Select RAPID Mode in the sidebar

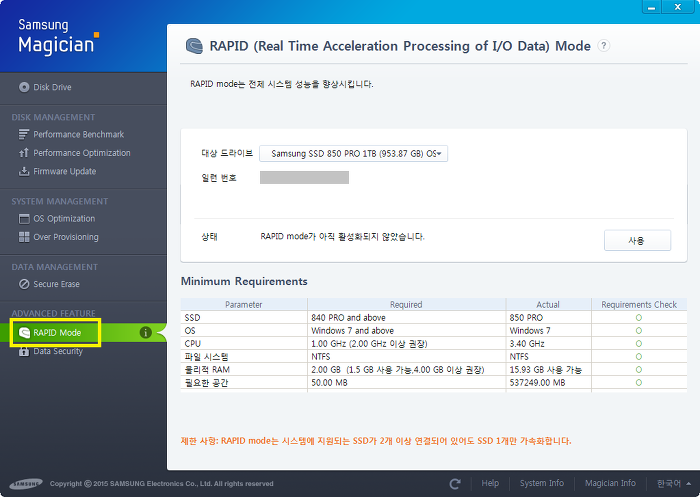tap(57, 333)
